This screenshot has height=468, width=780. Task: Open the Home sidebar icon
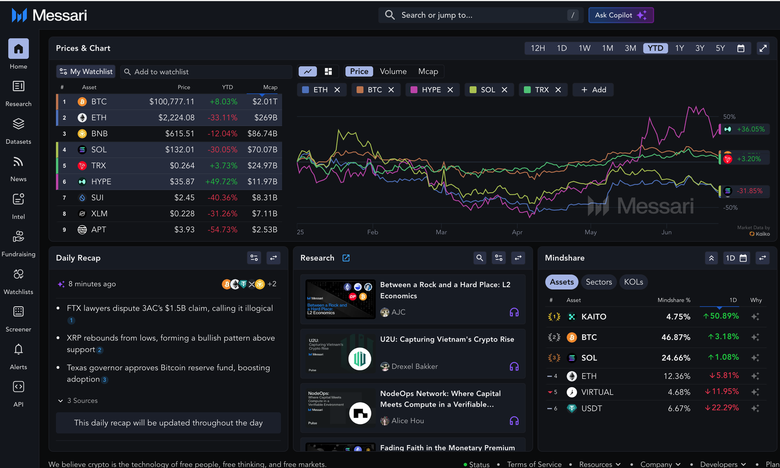point(18,49)
